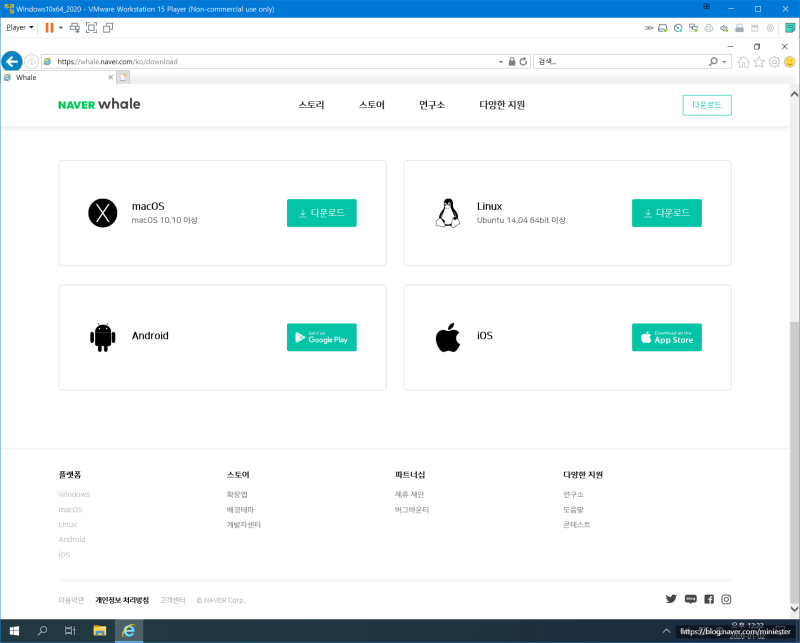800x643 pixels.
Task: Enter VMware full screen mode icon
Action: [91, 28]
